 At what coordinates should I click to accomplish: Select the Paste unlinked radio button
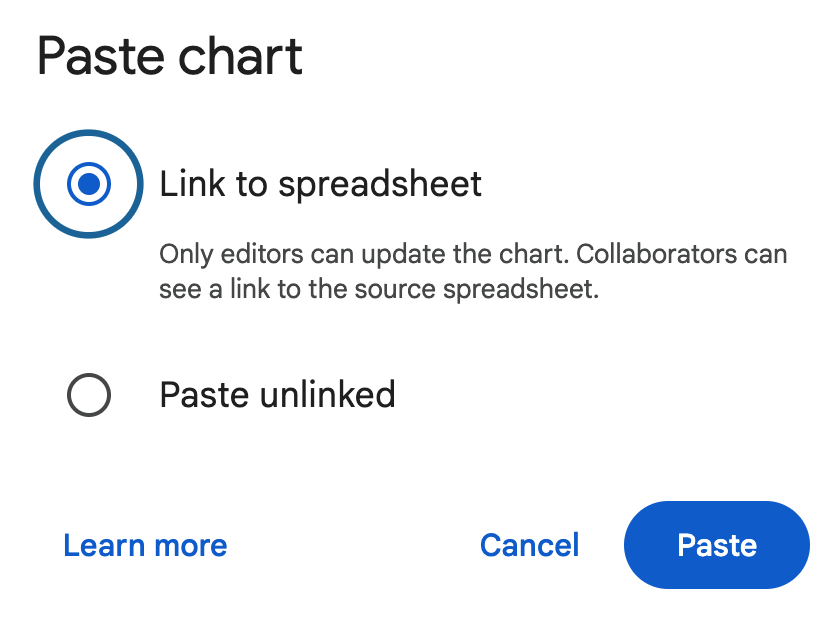tap(89, 395)
